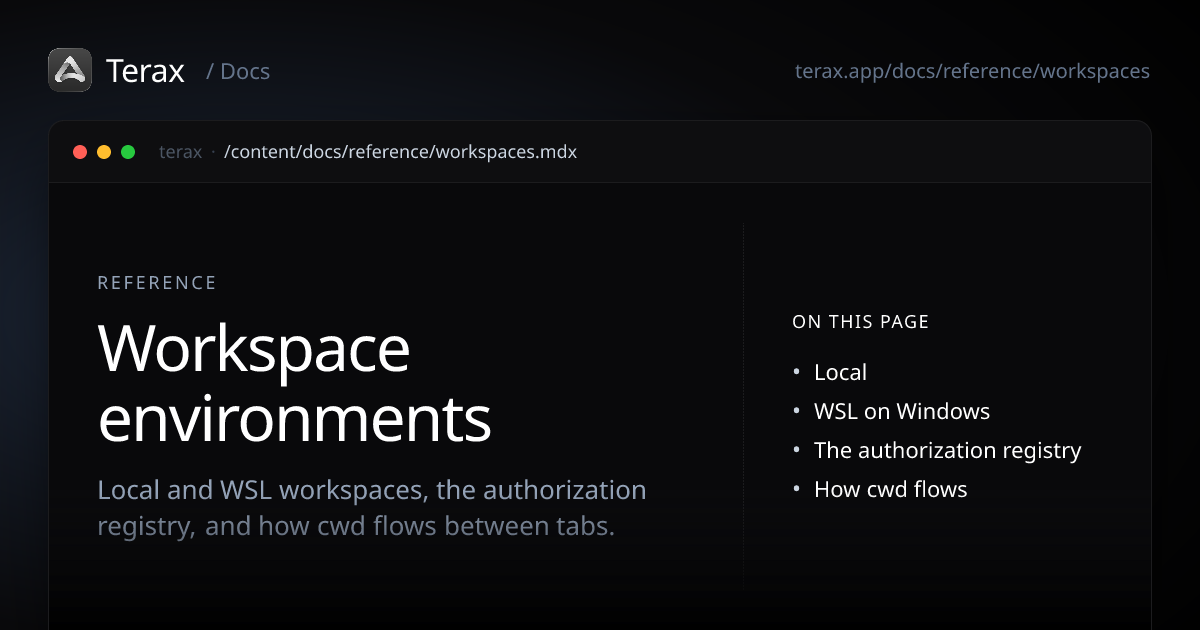This screenshot has height=630, width=1200.
Task: Click the yellow minimize window dot
Action: pos(104,152)
